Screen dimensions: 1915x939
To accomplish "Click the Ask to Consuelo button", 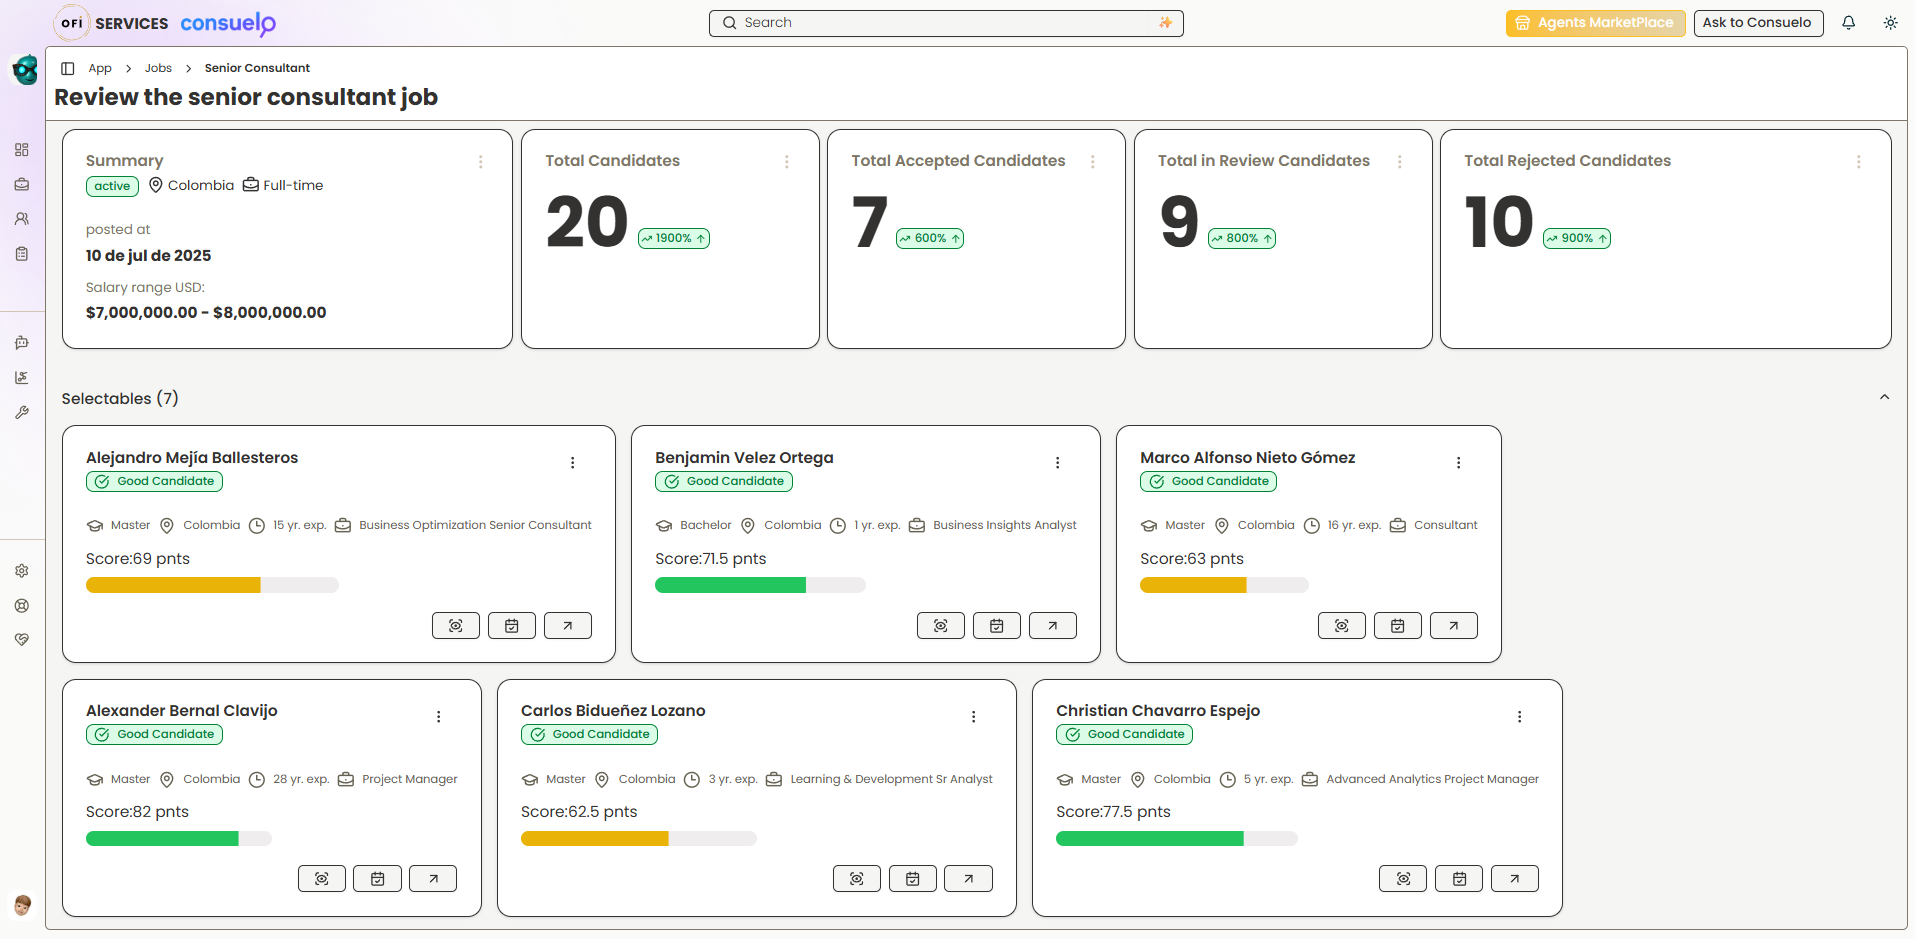I will (1757, 23).
